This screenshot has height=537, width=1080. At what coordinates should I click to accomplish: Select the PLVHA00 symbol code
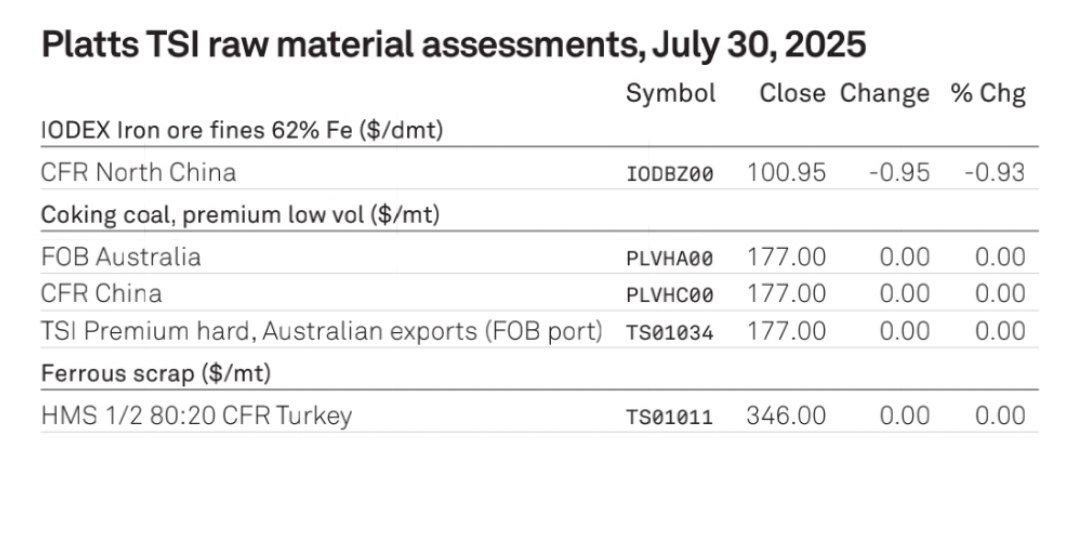[x=669, y=259]
